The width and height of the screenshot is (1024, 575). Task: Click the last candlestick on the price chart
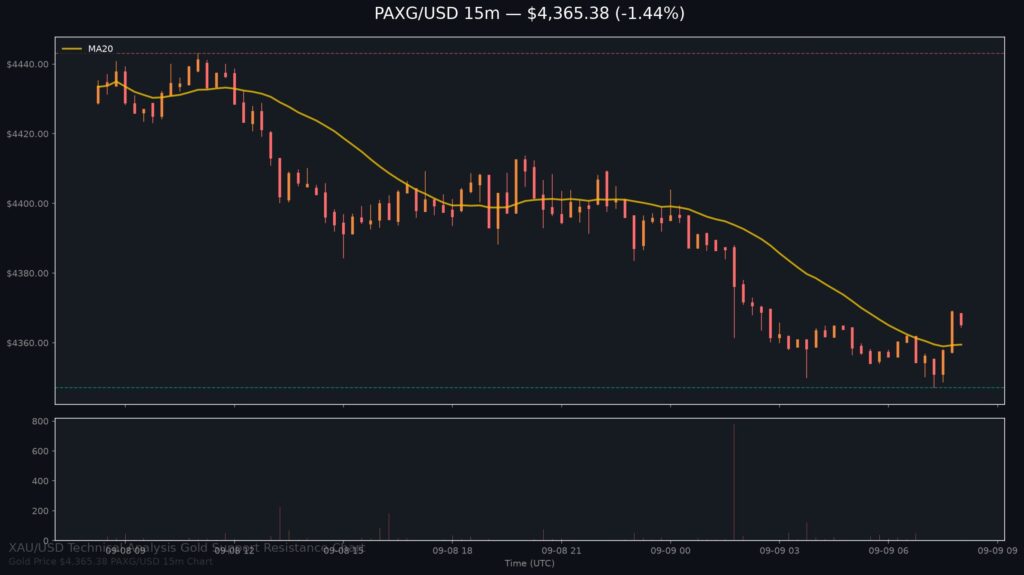coord(961,320)
